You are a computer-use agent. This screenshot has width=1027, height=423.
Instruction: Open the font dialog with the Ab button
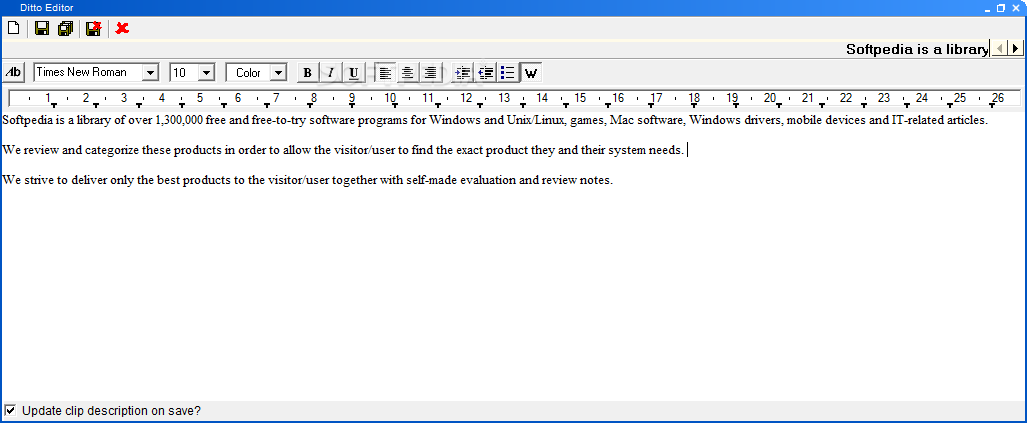click(13, 72)
